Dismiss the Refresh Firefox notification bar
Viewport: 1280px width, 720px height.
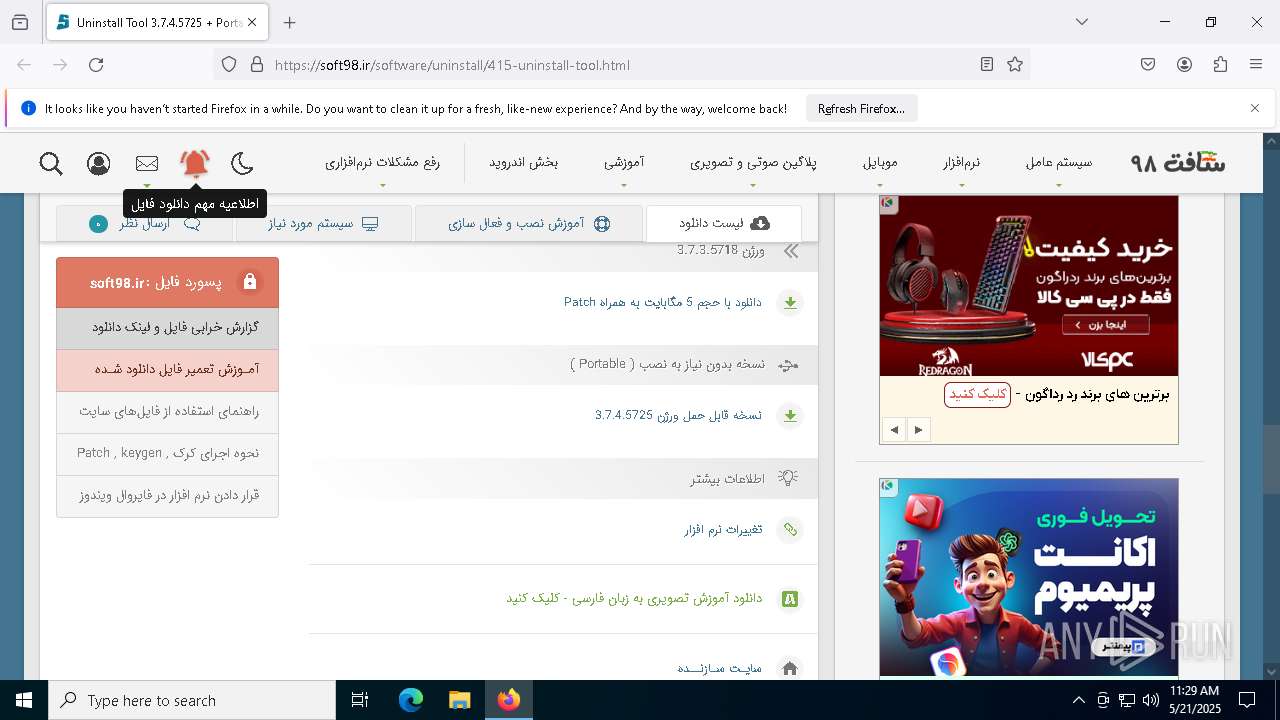(1255, 108)
